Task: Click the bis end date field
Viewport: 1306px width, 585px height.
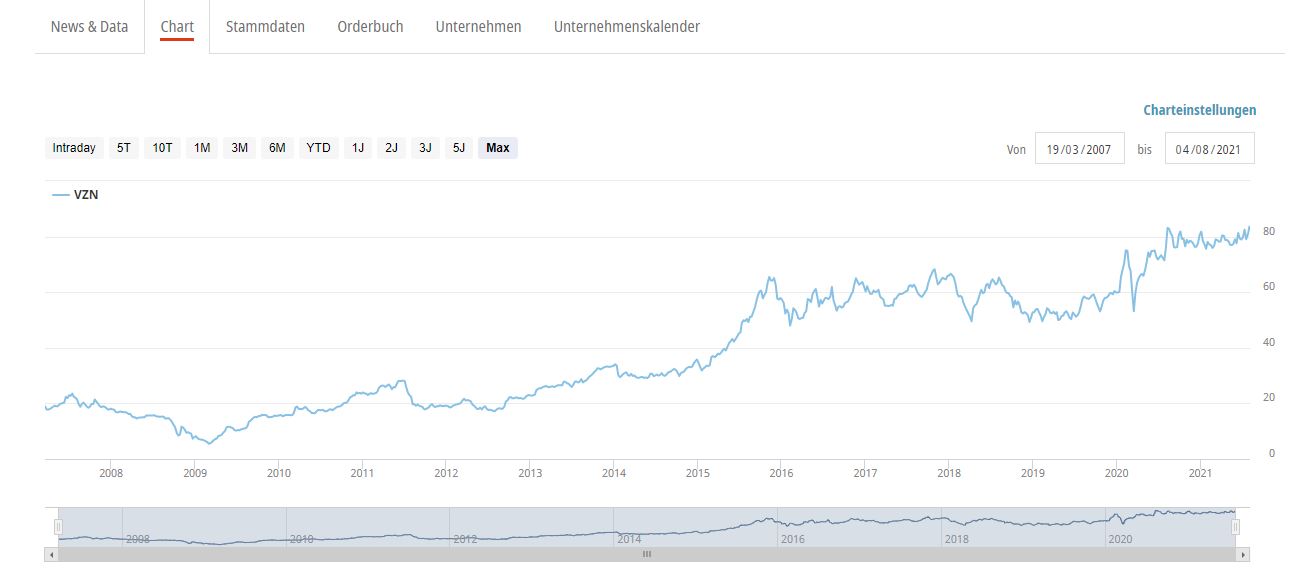Action: [1209, 149]
